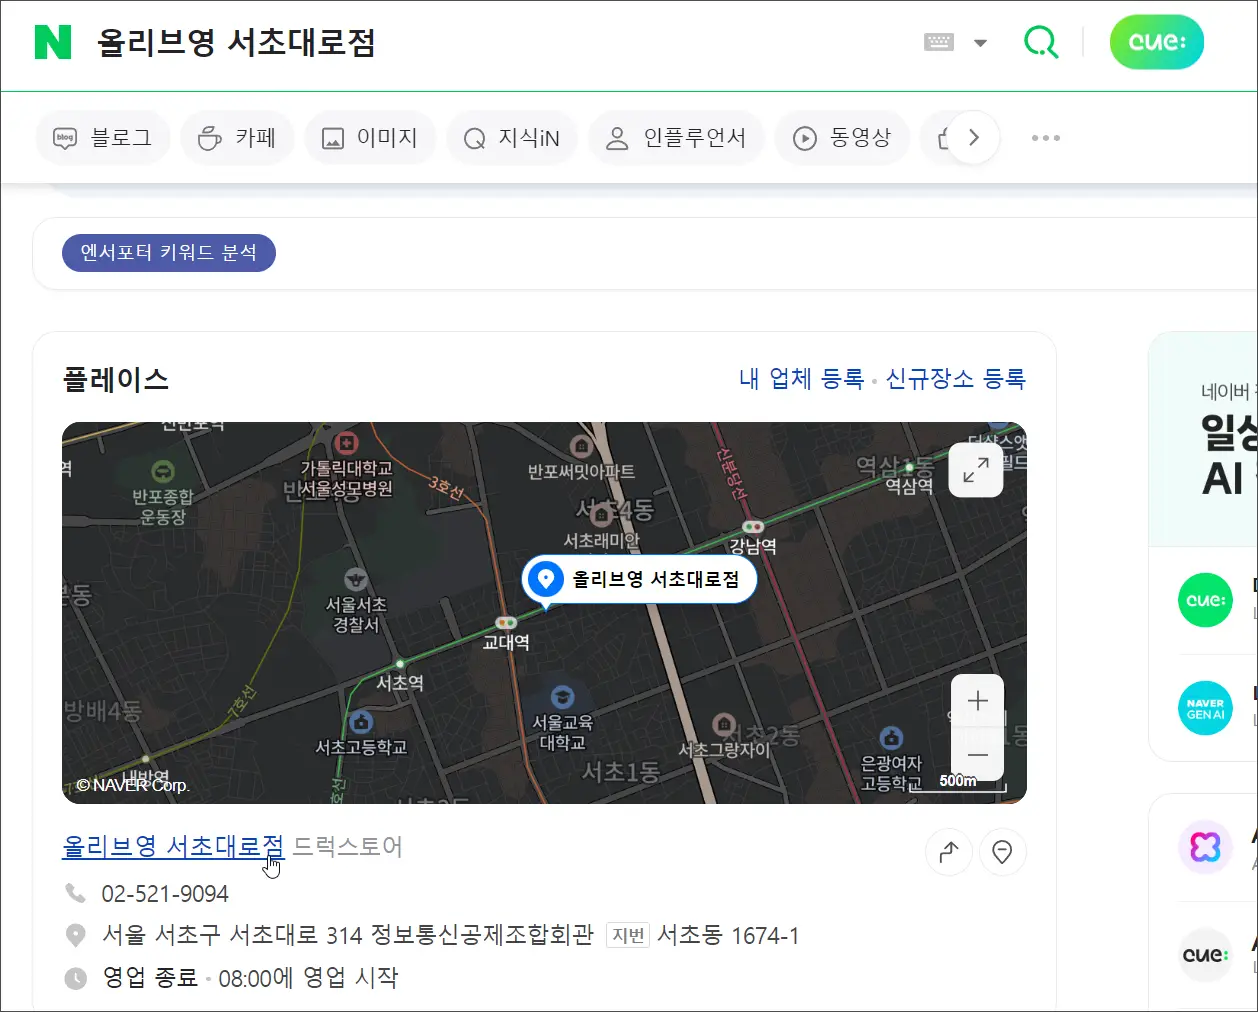Click the green search magnifier icon
The image size is (1258, 1012).
click(x=1040, y=42)
